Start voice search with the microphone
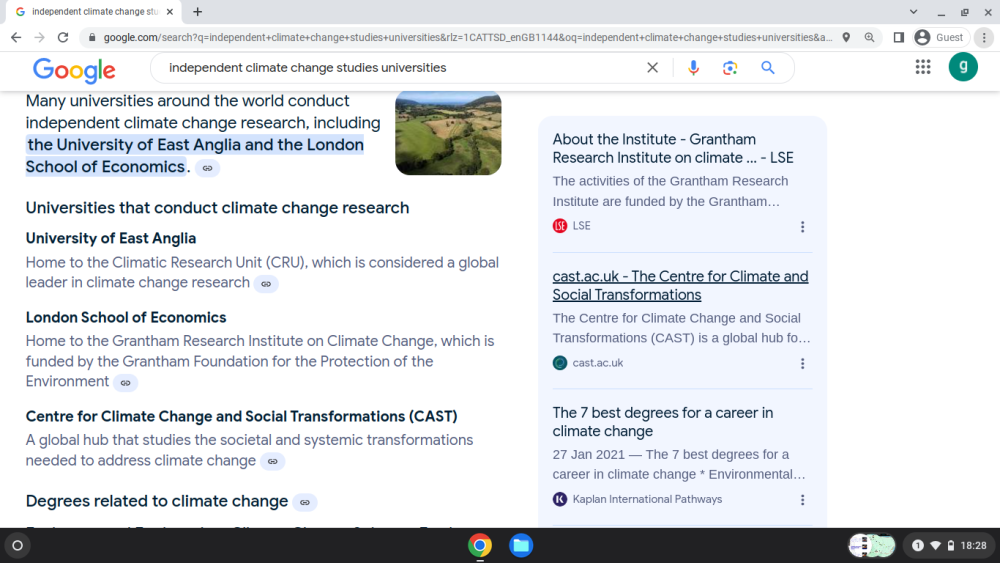The image size is (1000, 563). click(x=693, y=68)
